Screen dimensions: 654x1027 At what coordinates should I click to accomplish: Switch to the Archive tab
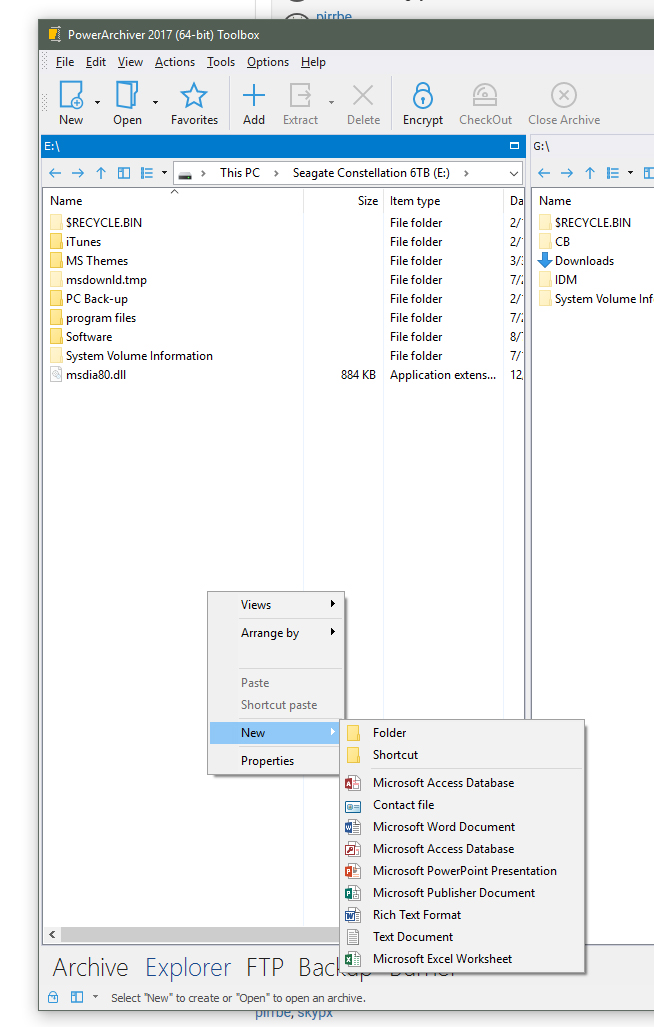[90, 967]
